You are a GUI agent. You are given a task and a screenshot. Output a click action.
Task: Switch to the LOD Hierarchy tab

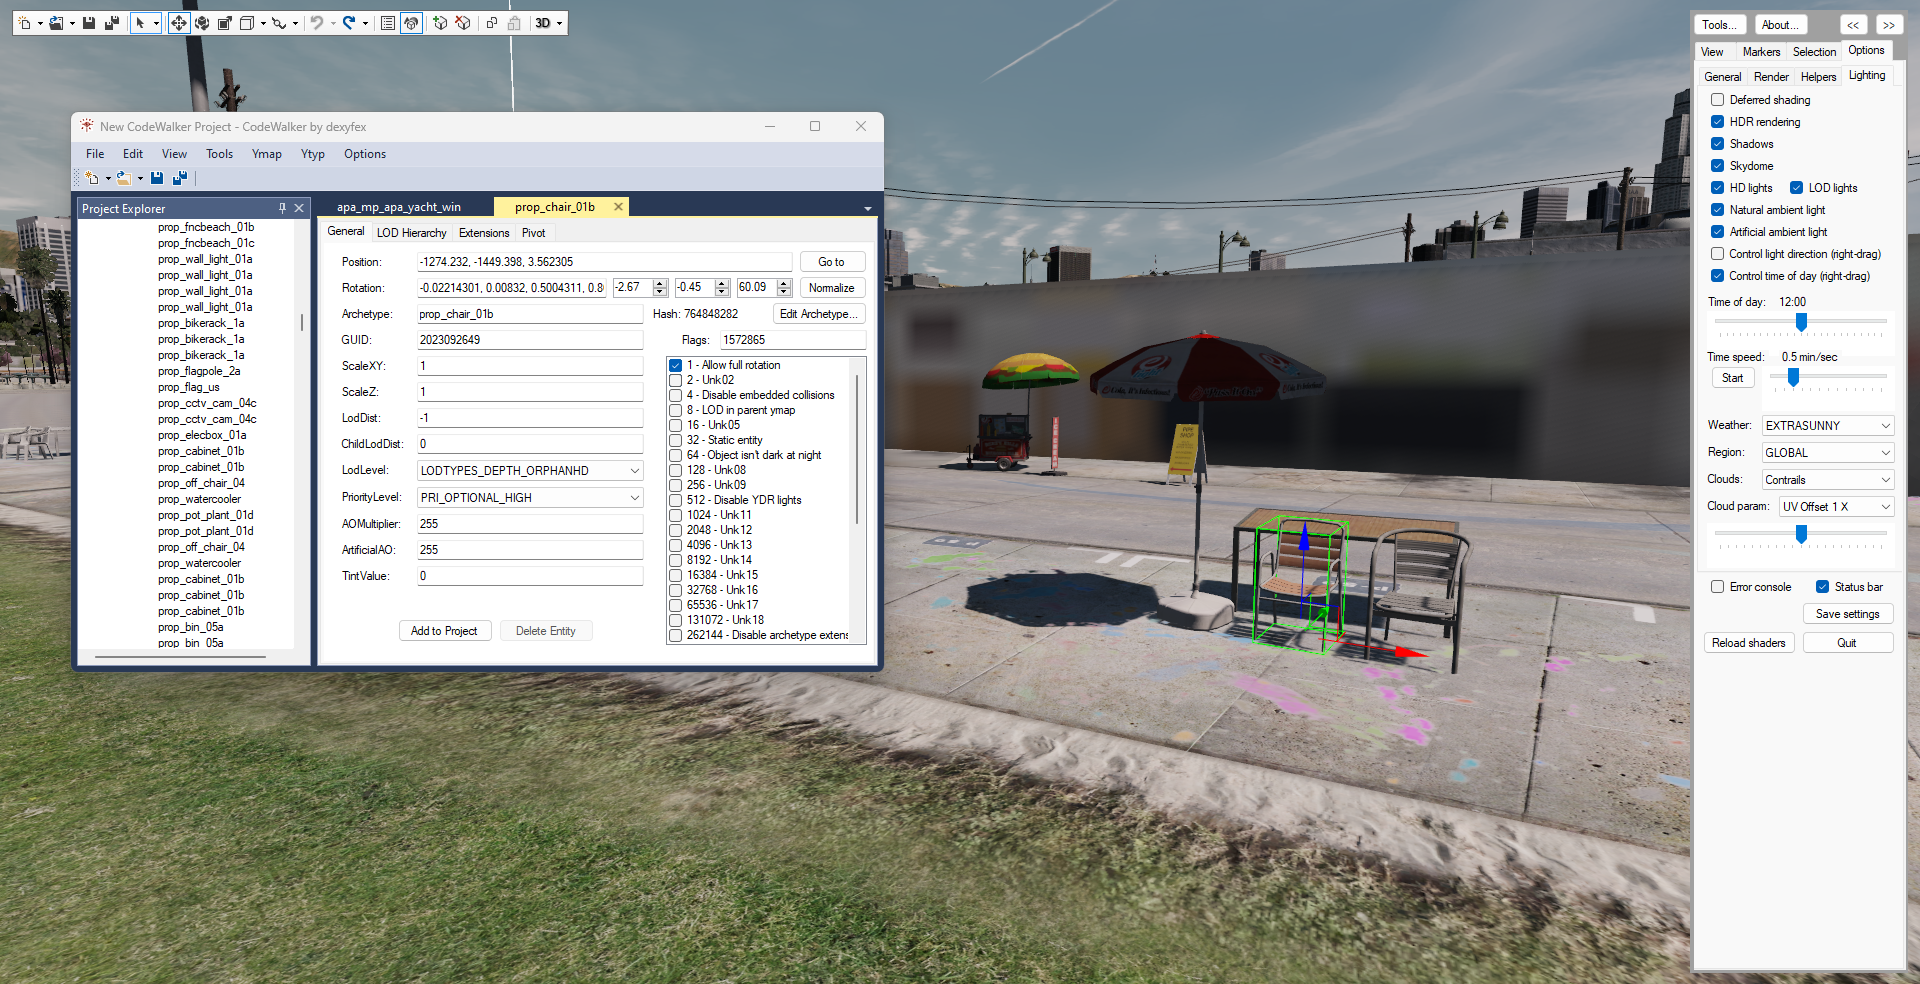pyautogui.click(x=411, y=233)
